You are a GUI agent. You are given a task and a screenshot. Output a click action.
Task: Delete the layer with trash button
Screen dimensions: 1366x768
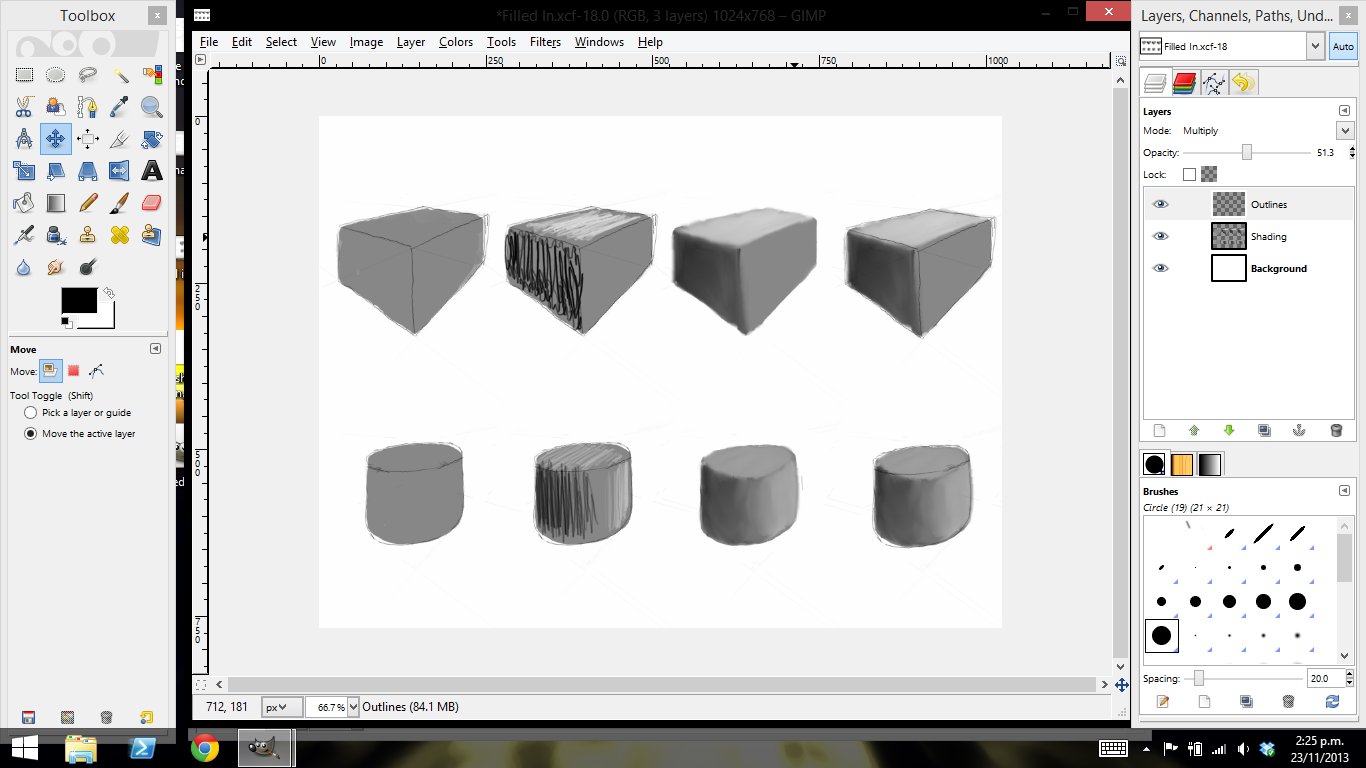tap(1336, 431)
